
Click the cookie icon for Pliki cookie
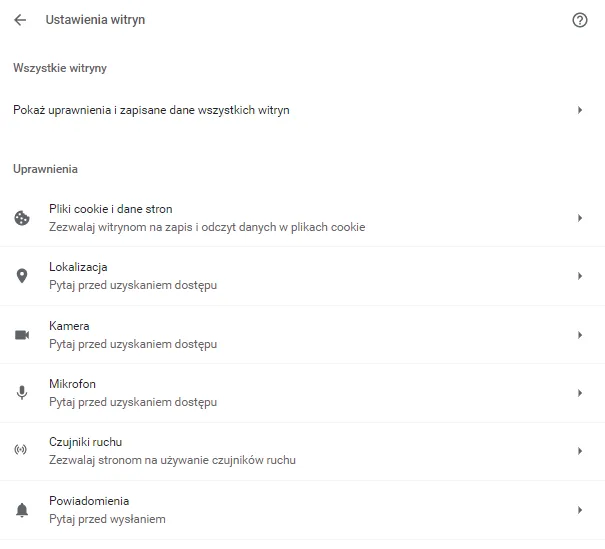tap(22, 218)
